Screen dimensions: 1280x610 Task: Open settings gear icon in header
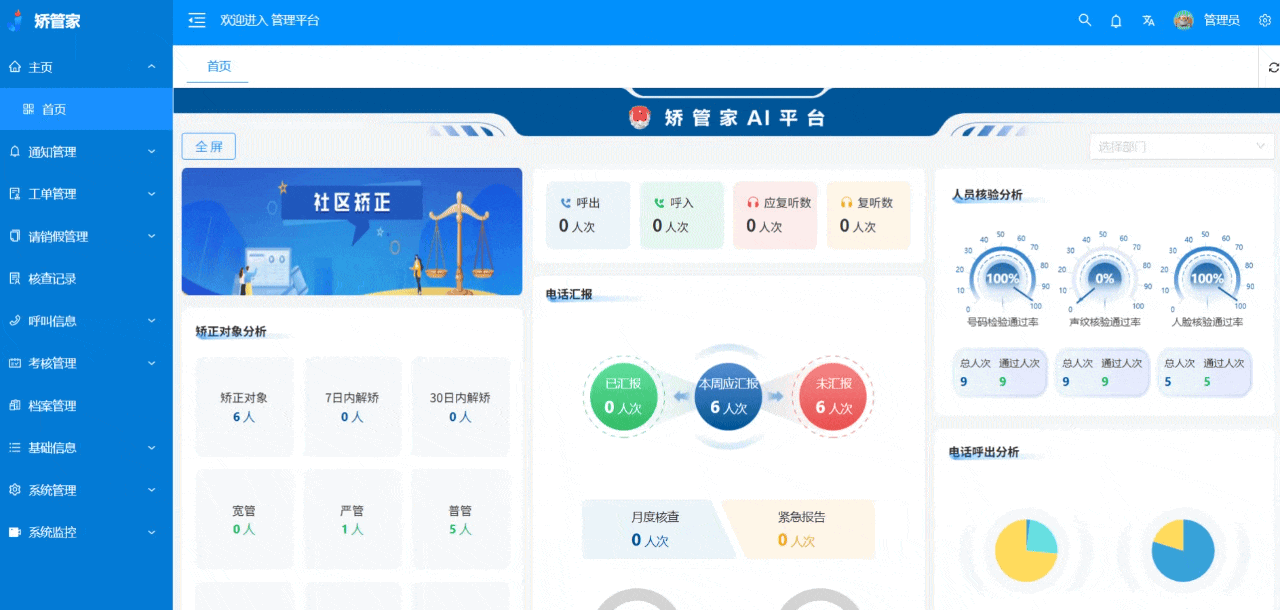pyautogui.click(x=1265, y=20)
